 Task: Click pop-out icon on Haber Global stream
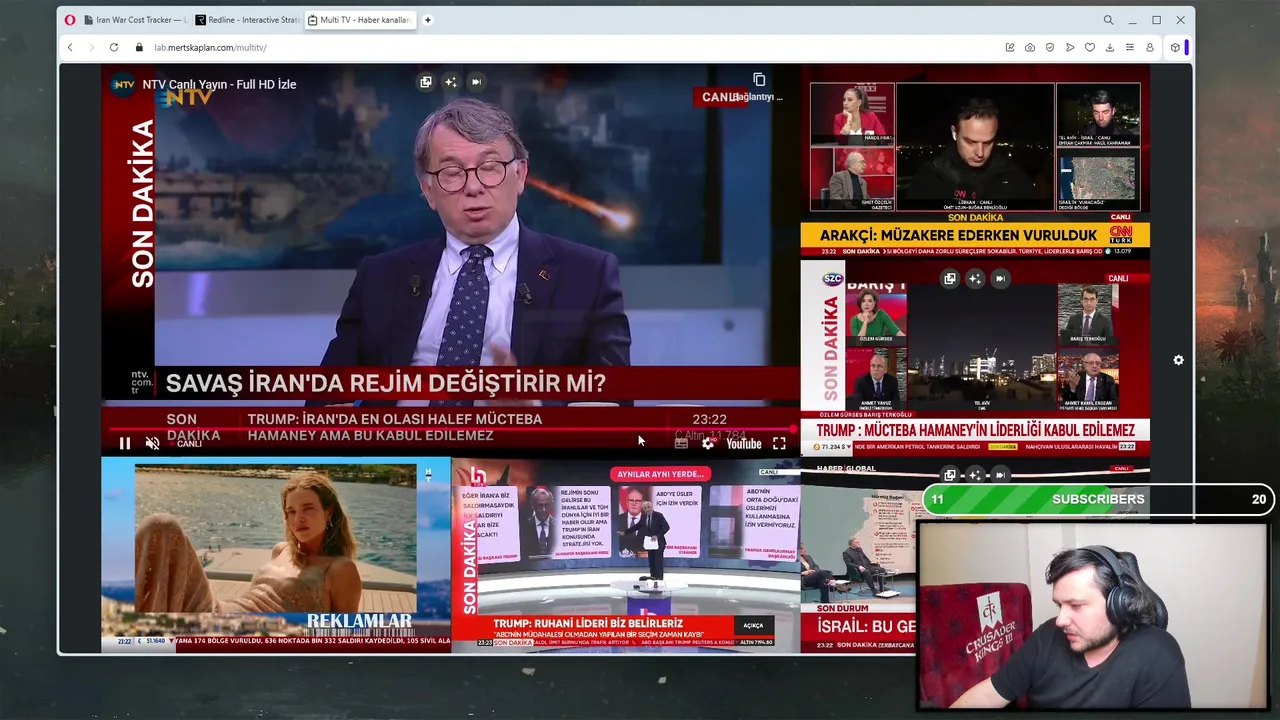point(950,475)
